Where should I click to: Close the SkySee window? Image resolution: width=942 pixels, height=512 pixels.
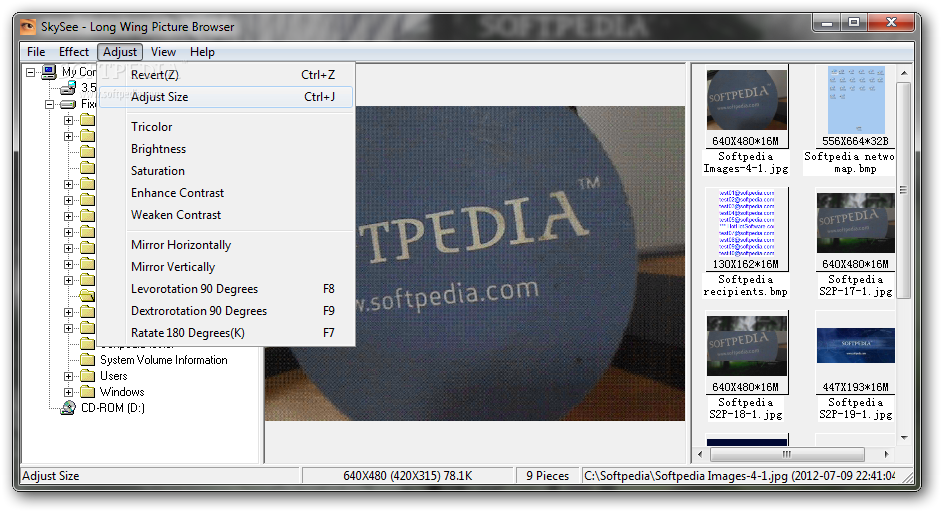point(891,23)
